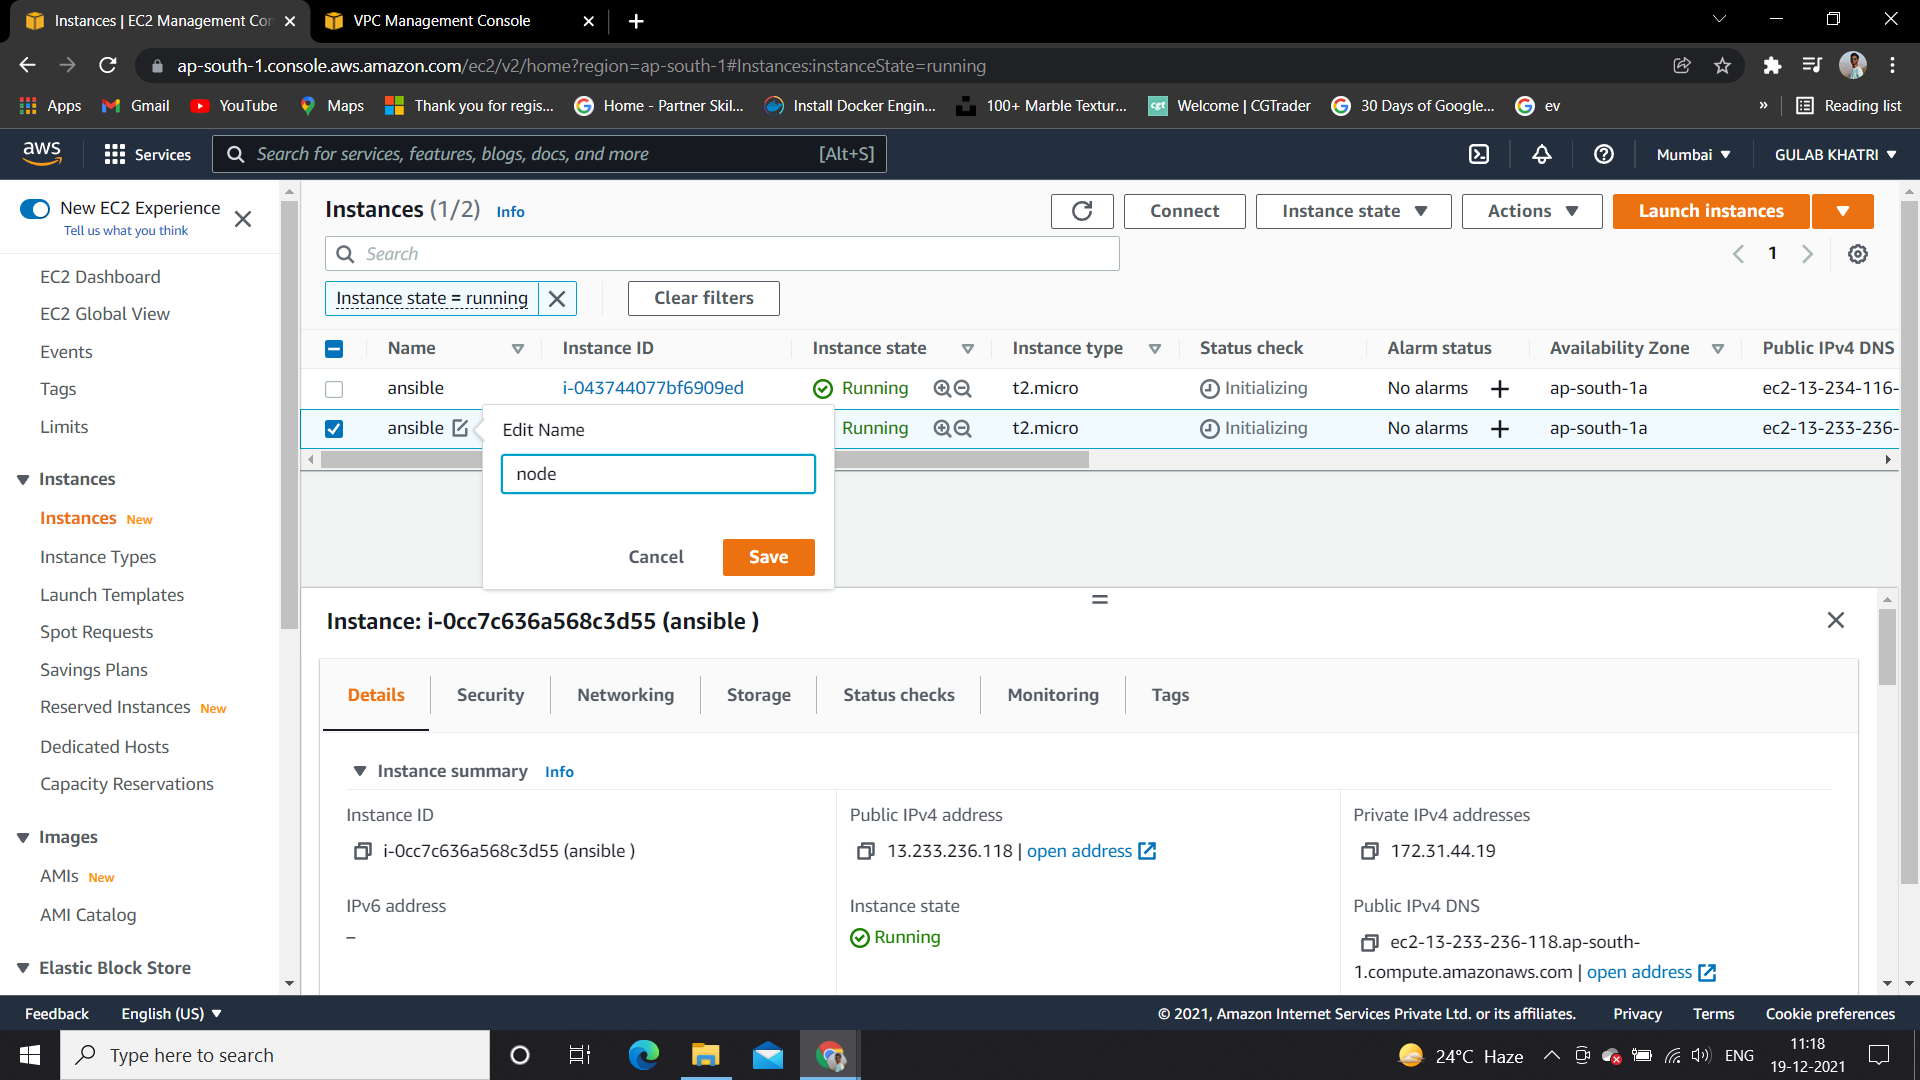Open the Actions dropdown
1920x1080 pixels.
pos(1531,211)
